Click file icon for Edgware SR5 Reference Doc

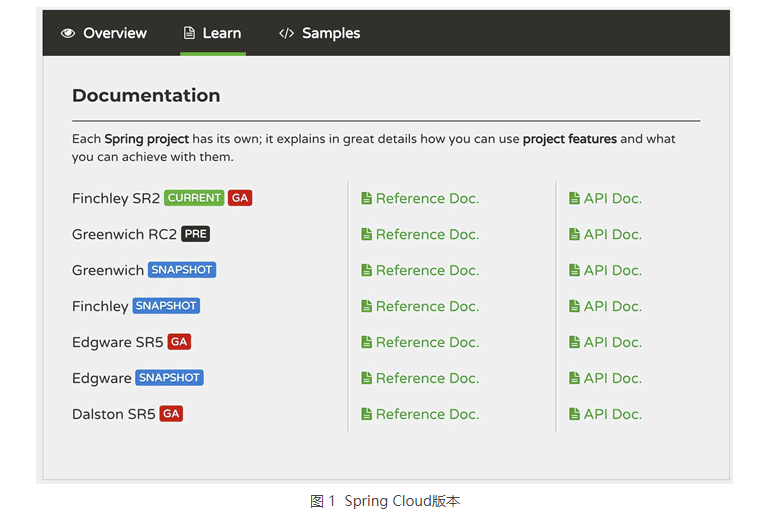click(366, 342)
